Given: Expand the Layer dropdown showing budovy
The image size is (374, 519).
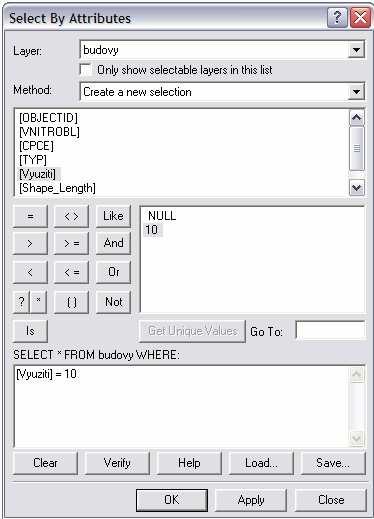Looking at the screenshot, I should (356, 50).
